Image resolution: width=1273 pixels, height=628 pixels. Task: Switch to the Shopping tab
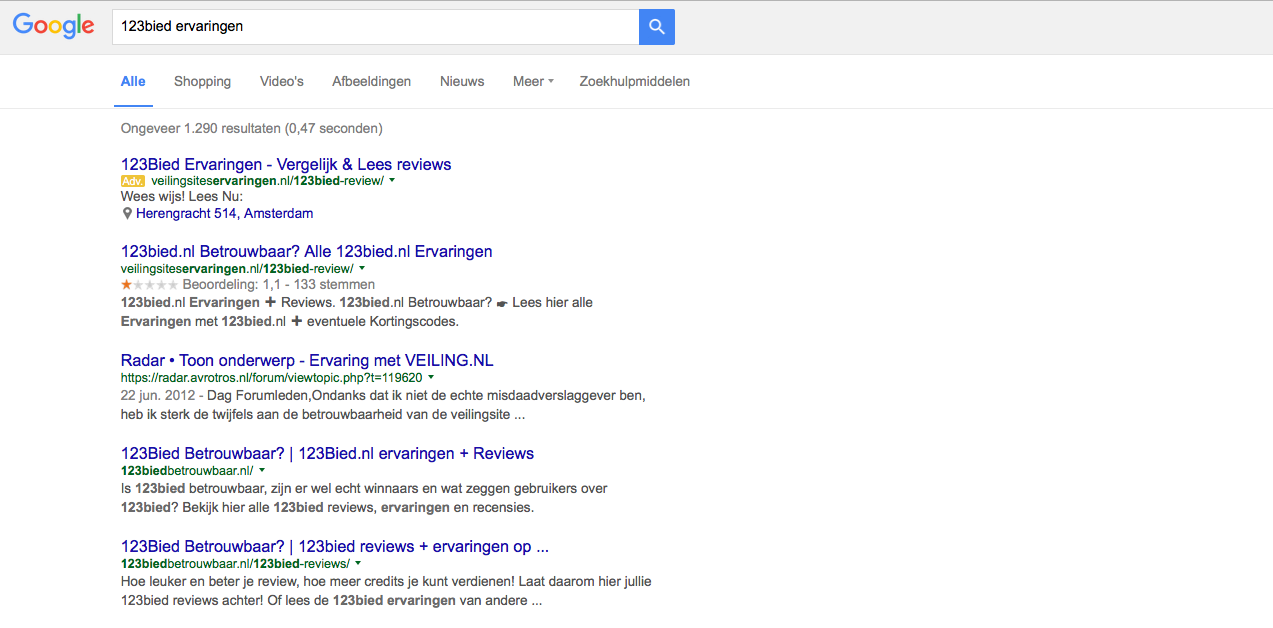202,82
